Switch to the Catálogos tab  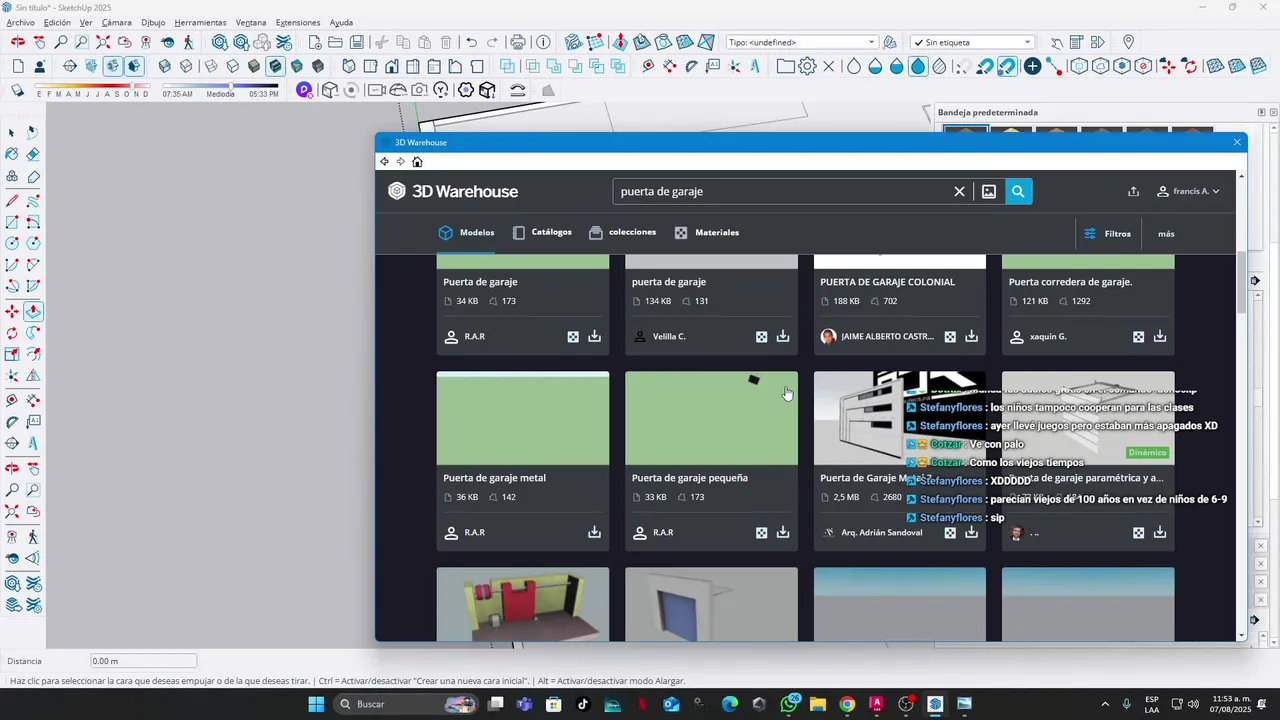542,232
